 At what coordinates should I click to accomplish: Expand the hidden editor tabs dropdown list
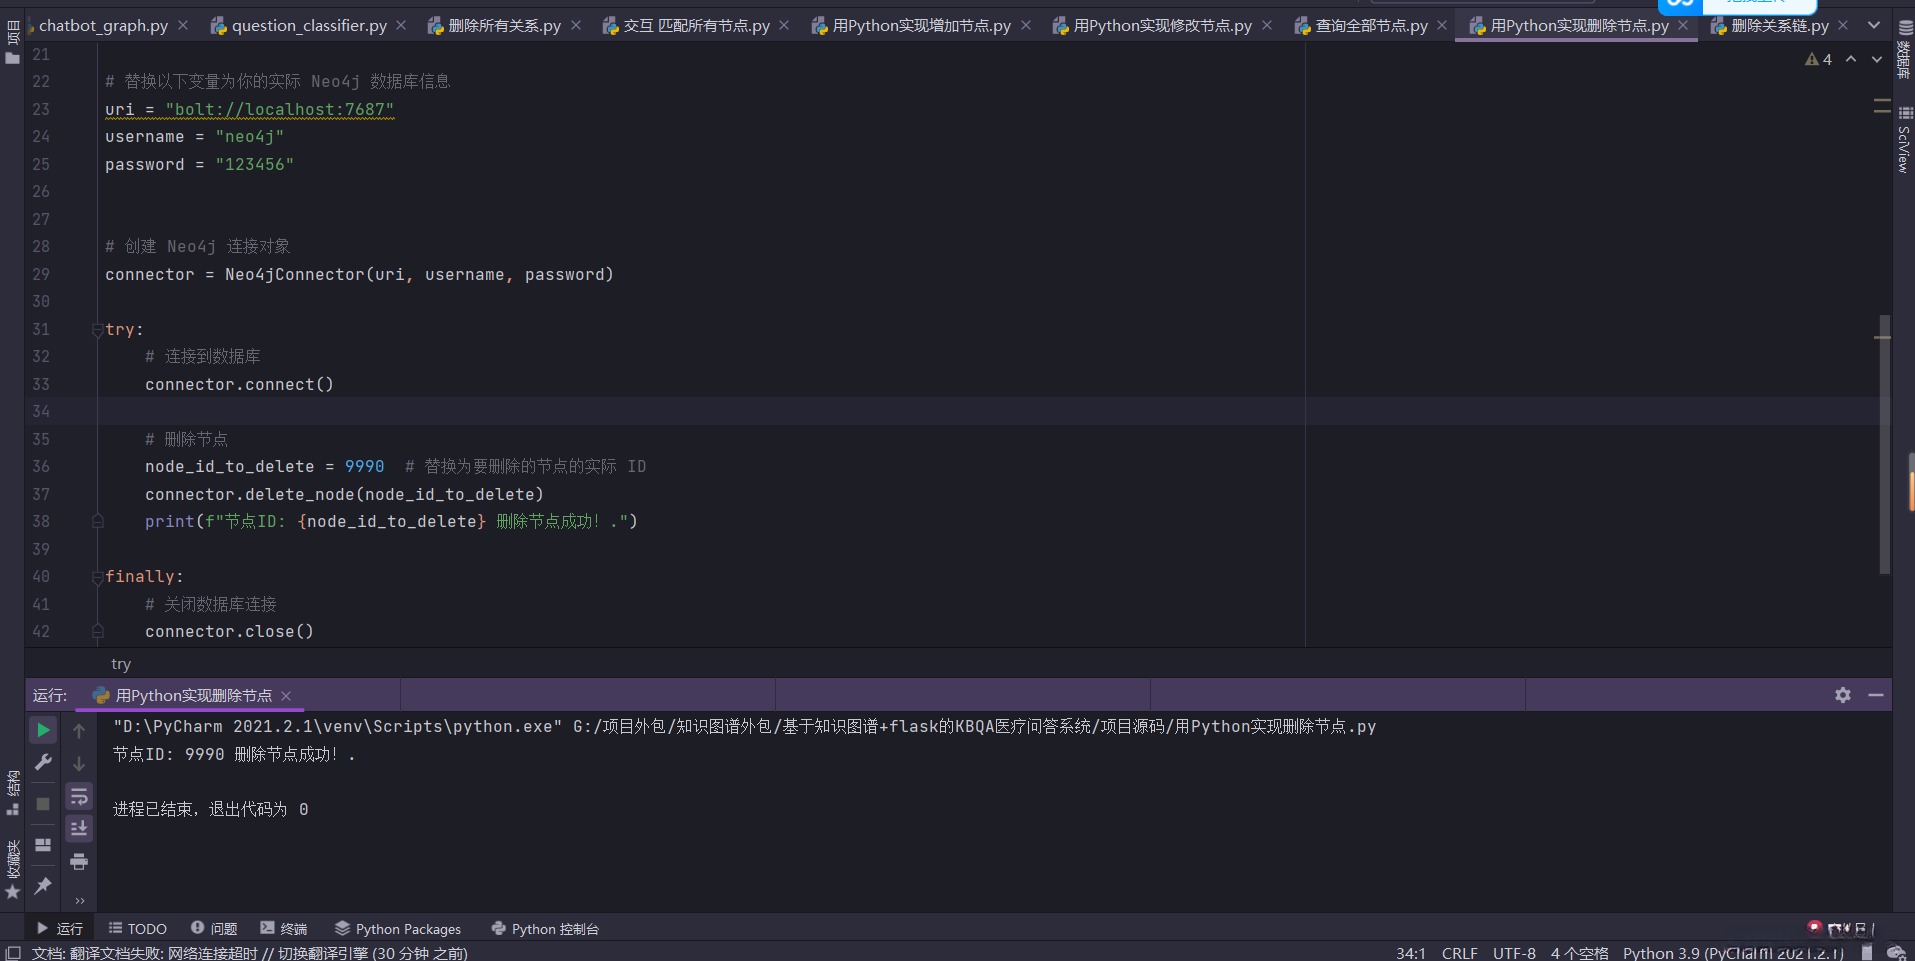coord(1873,26)
